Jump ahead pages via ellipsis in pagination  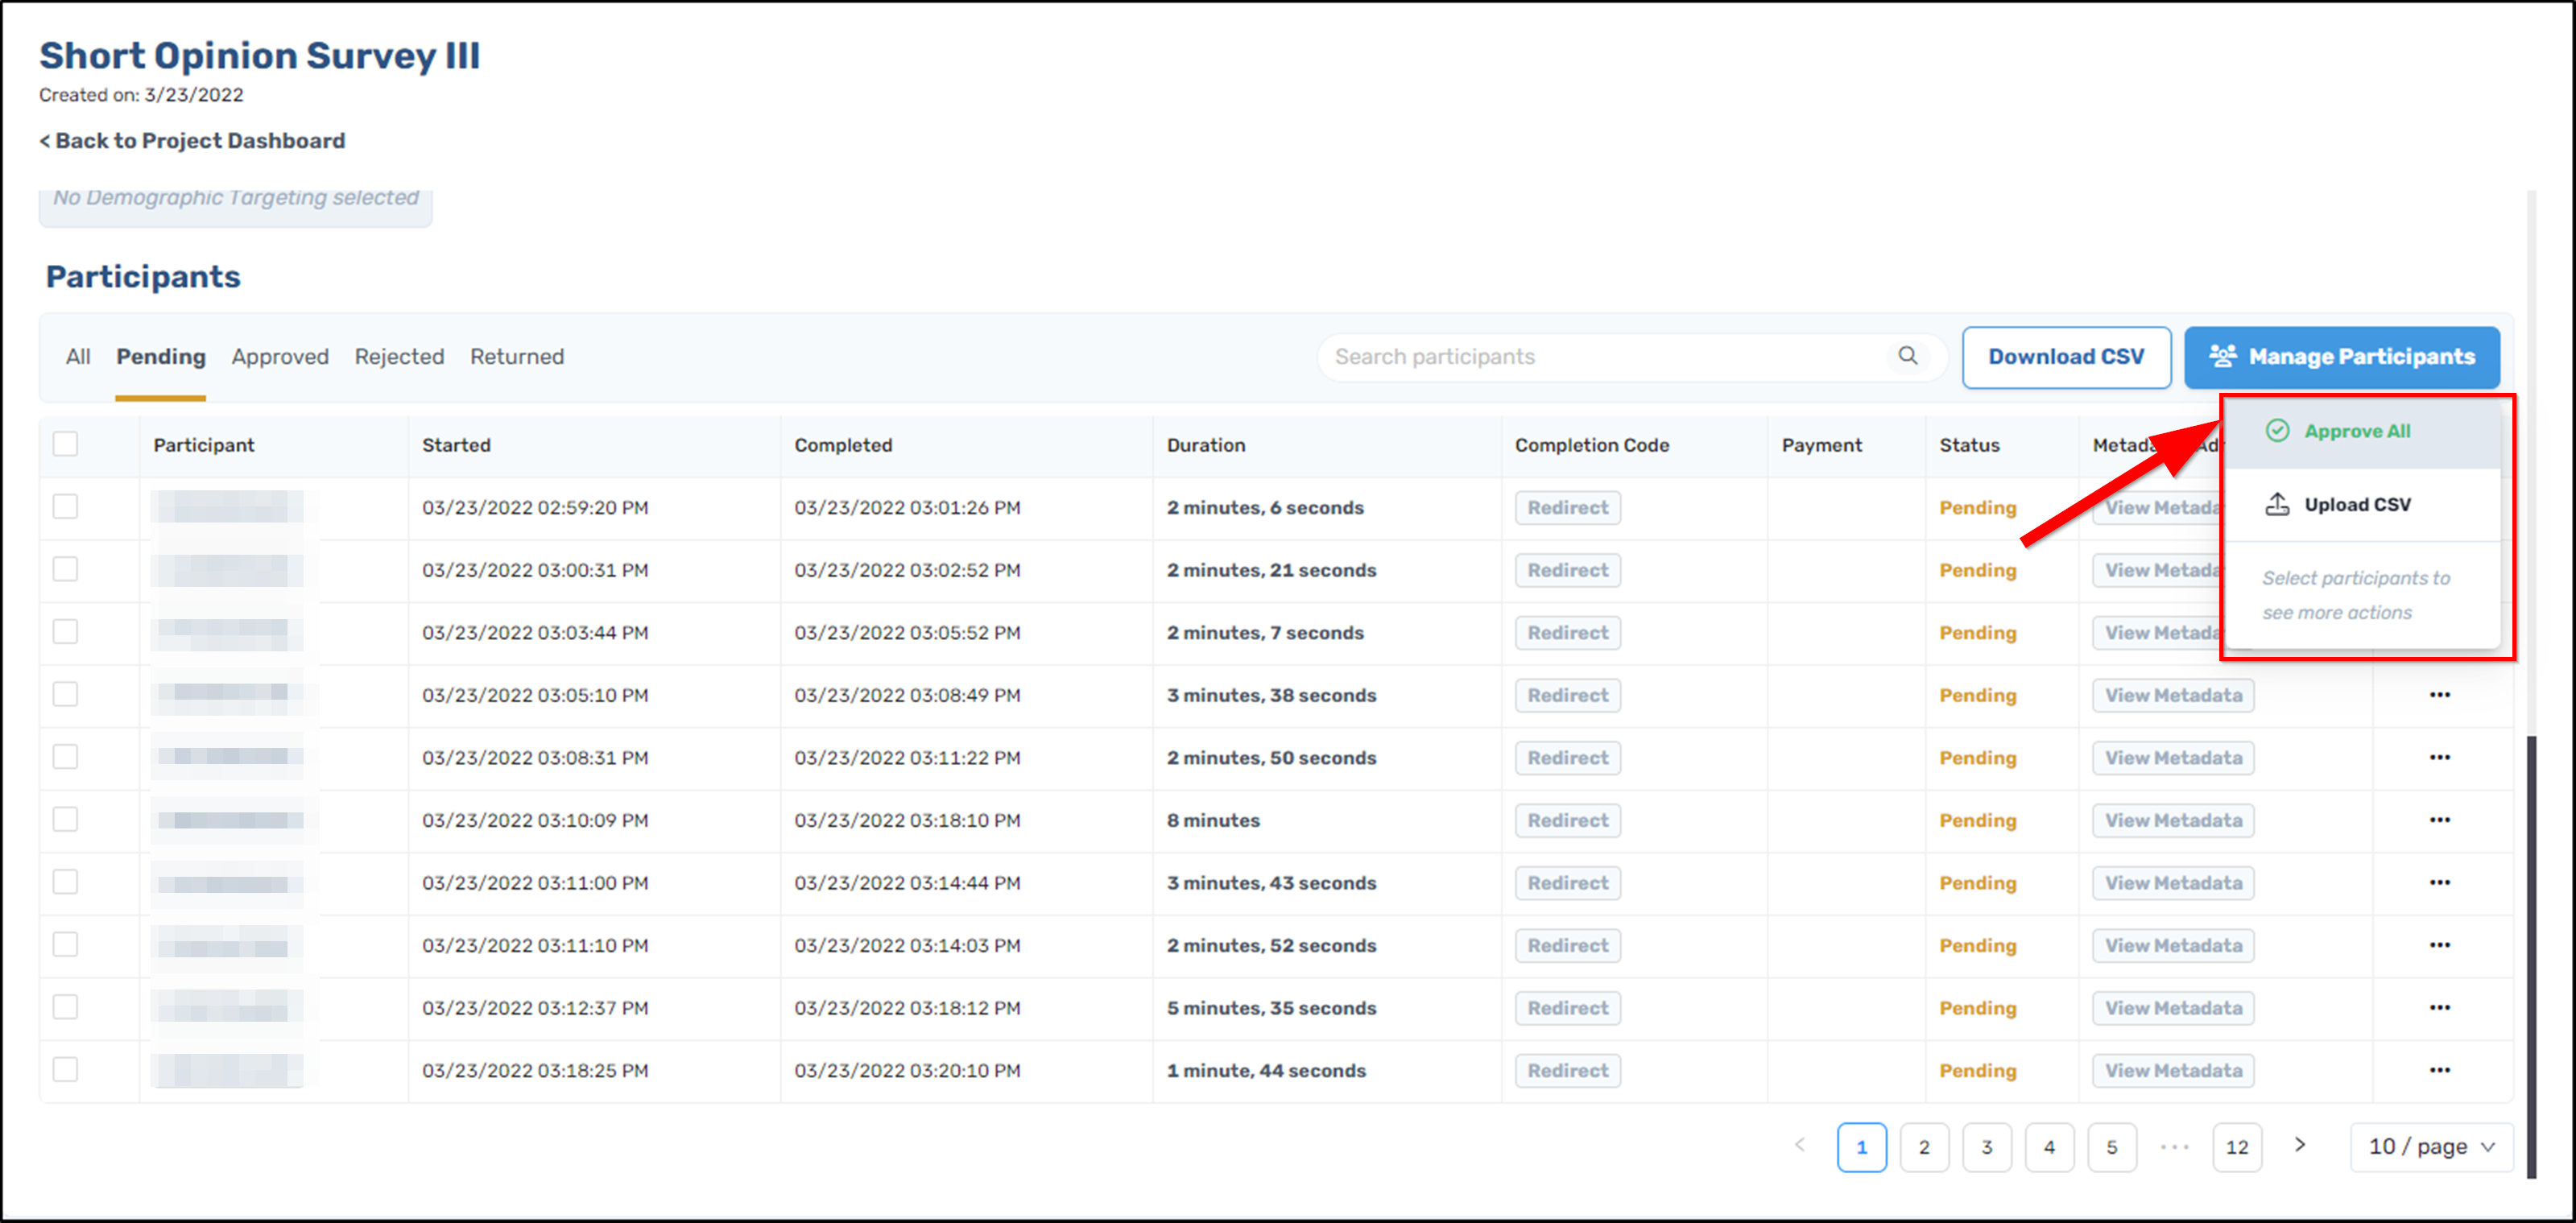2174,1147
